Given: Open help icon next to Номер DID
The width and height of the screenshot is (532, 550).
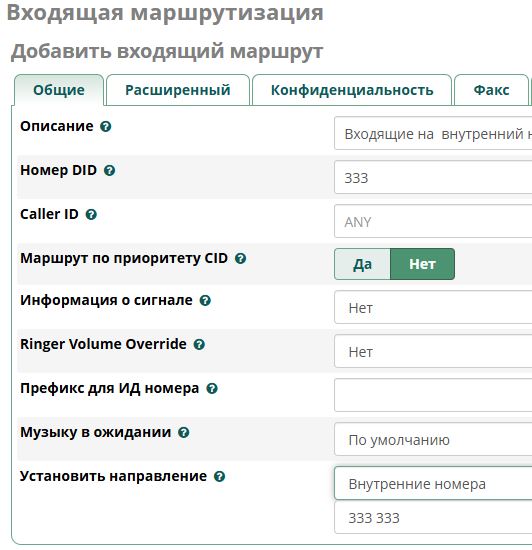Looking at the screenshot, I should [x=109, y=170].
